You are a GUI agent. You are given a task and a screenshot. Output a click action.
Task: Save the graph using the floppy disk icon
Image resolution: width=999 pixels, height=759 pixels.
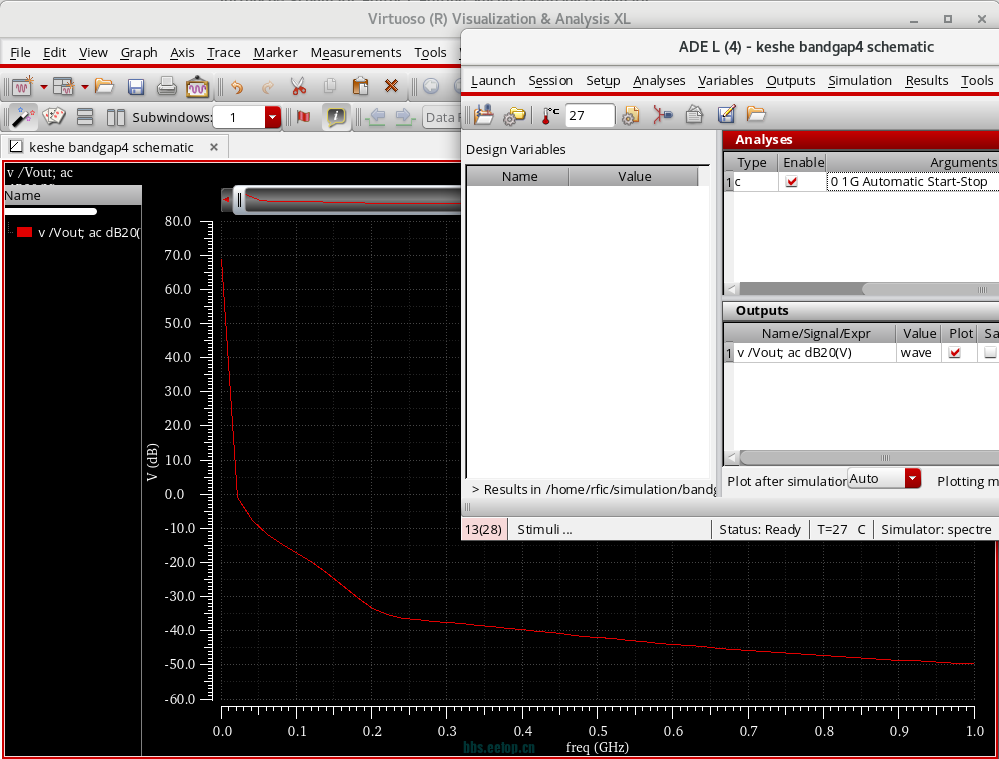[136, 86]
